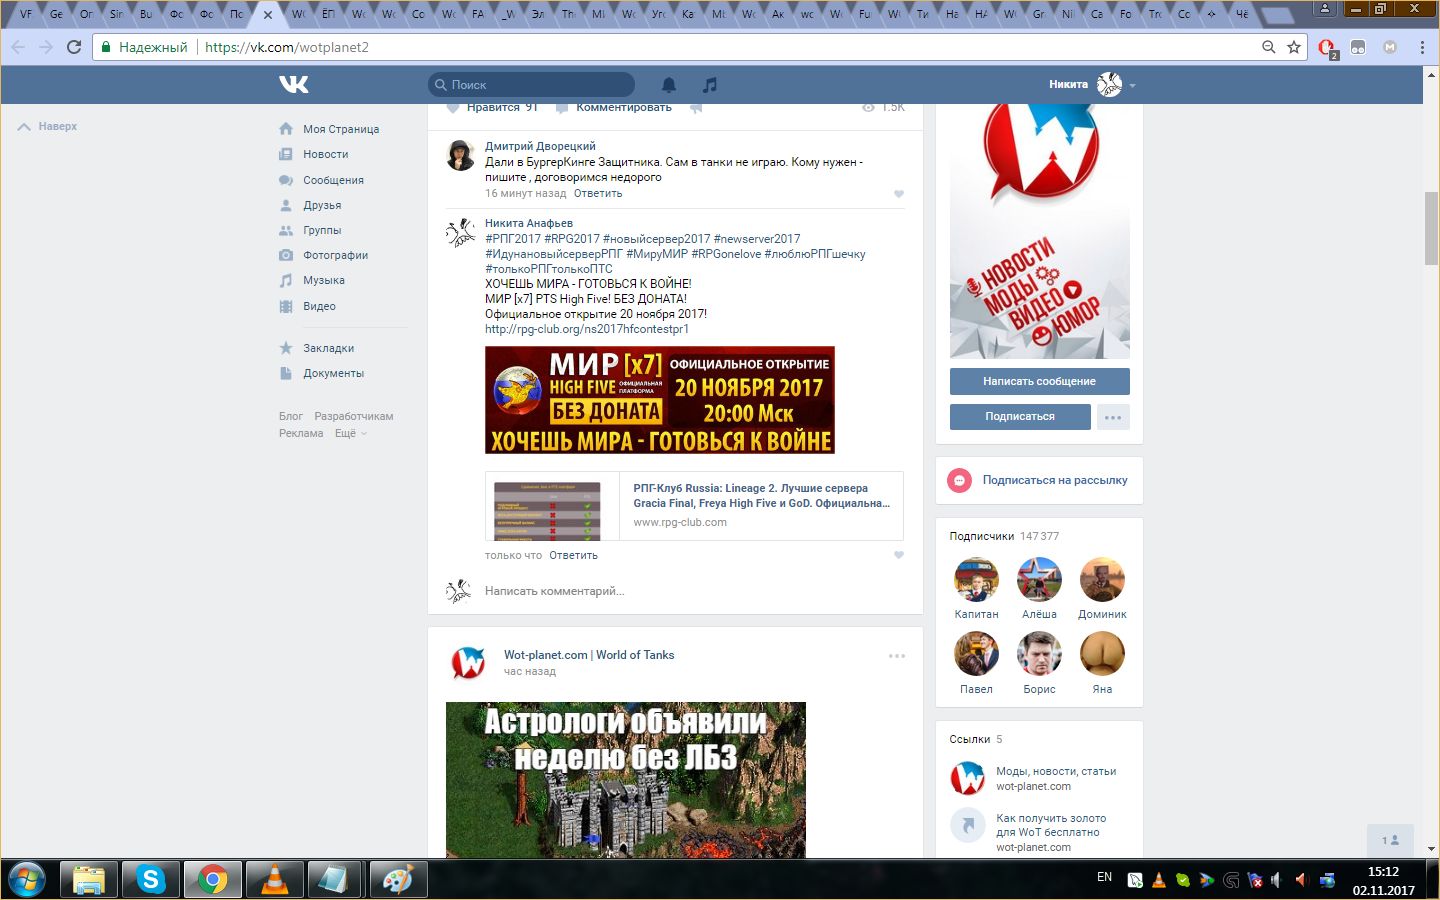The height and width of the screenshot is (900, 1440).
Task: Open Skype from taskbar
Action: [x=151, y=880]
